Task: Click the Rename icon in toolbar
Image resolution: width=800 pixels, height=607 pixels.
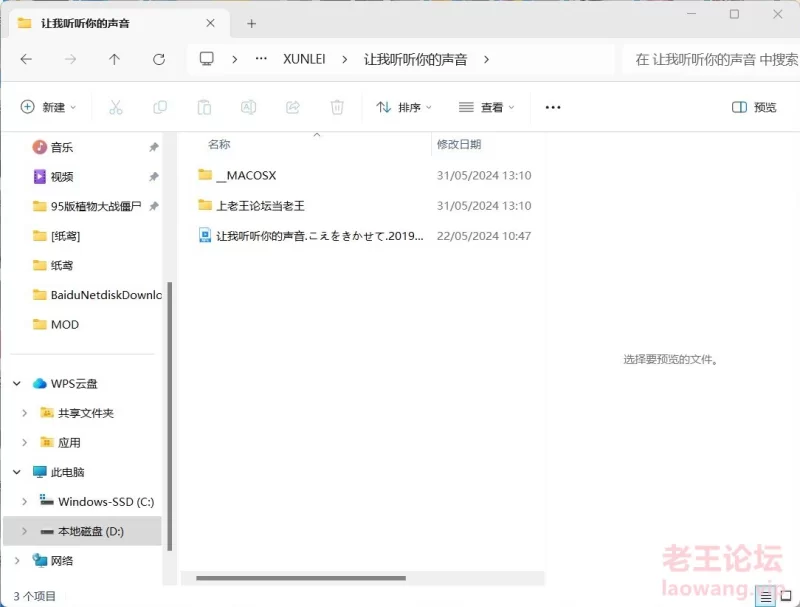Action: click(x=248, y=107)
